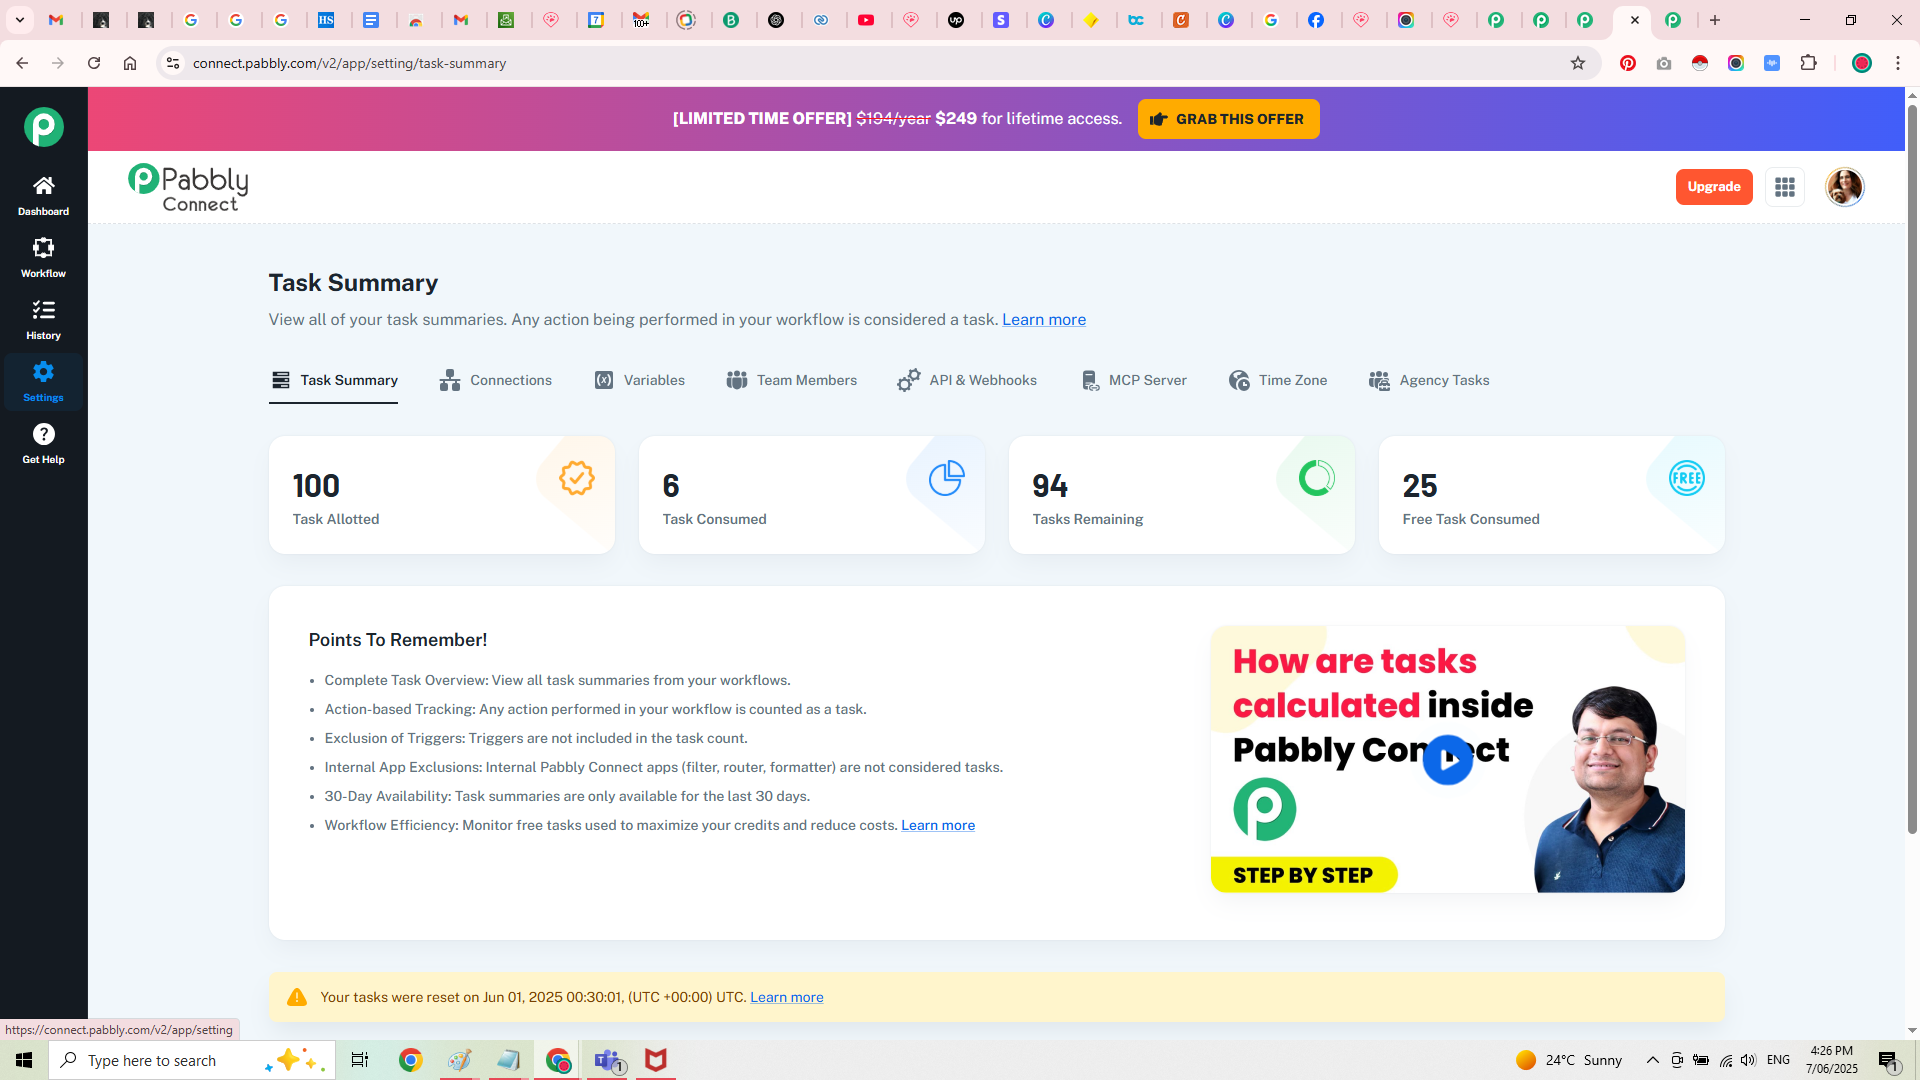This screenshot has height=1080, width=1920.
Task: Click the Task Consumed pie chart icon
Action: (946, 478)
